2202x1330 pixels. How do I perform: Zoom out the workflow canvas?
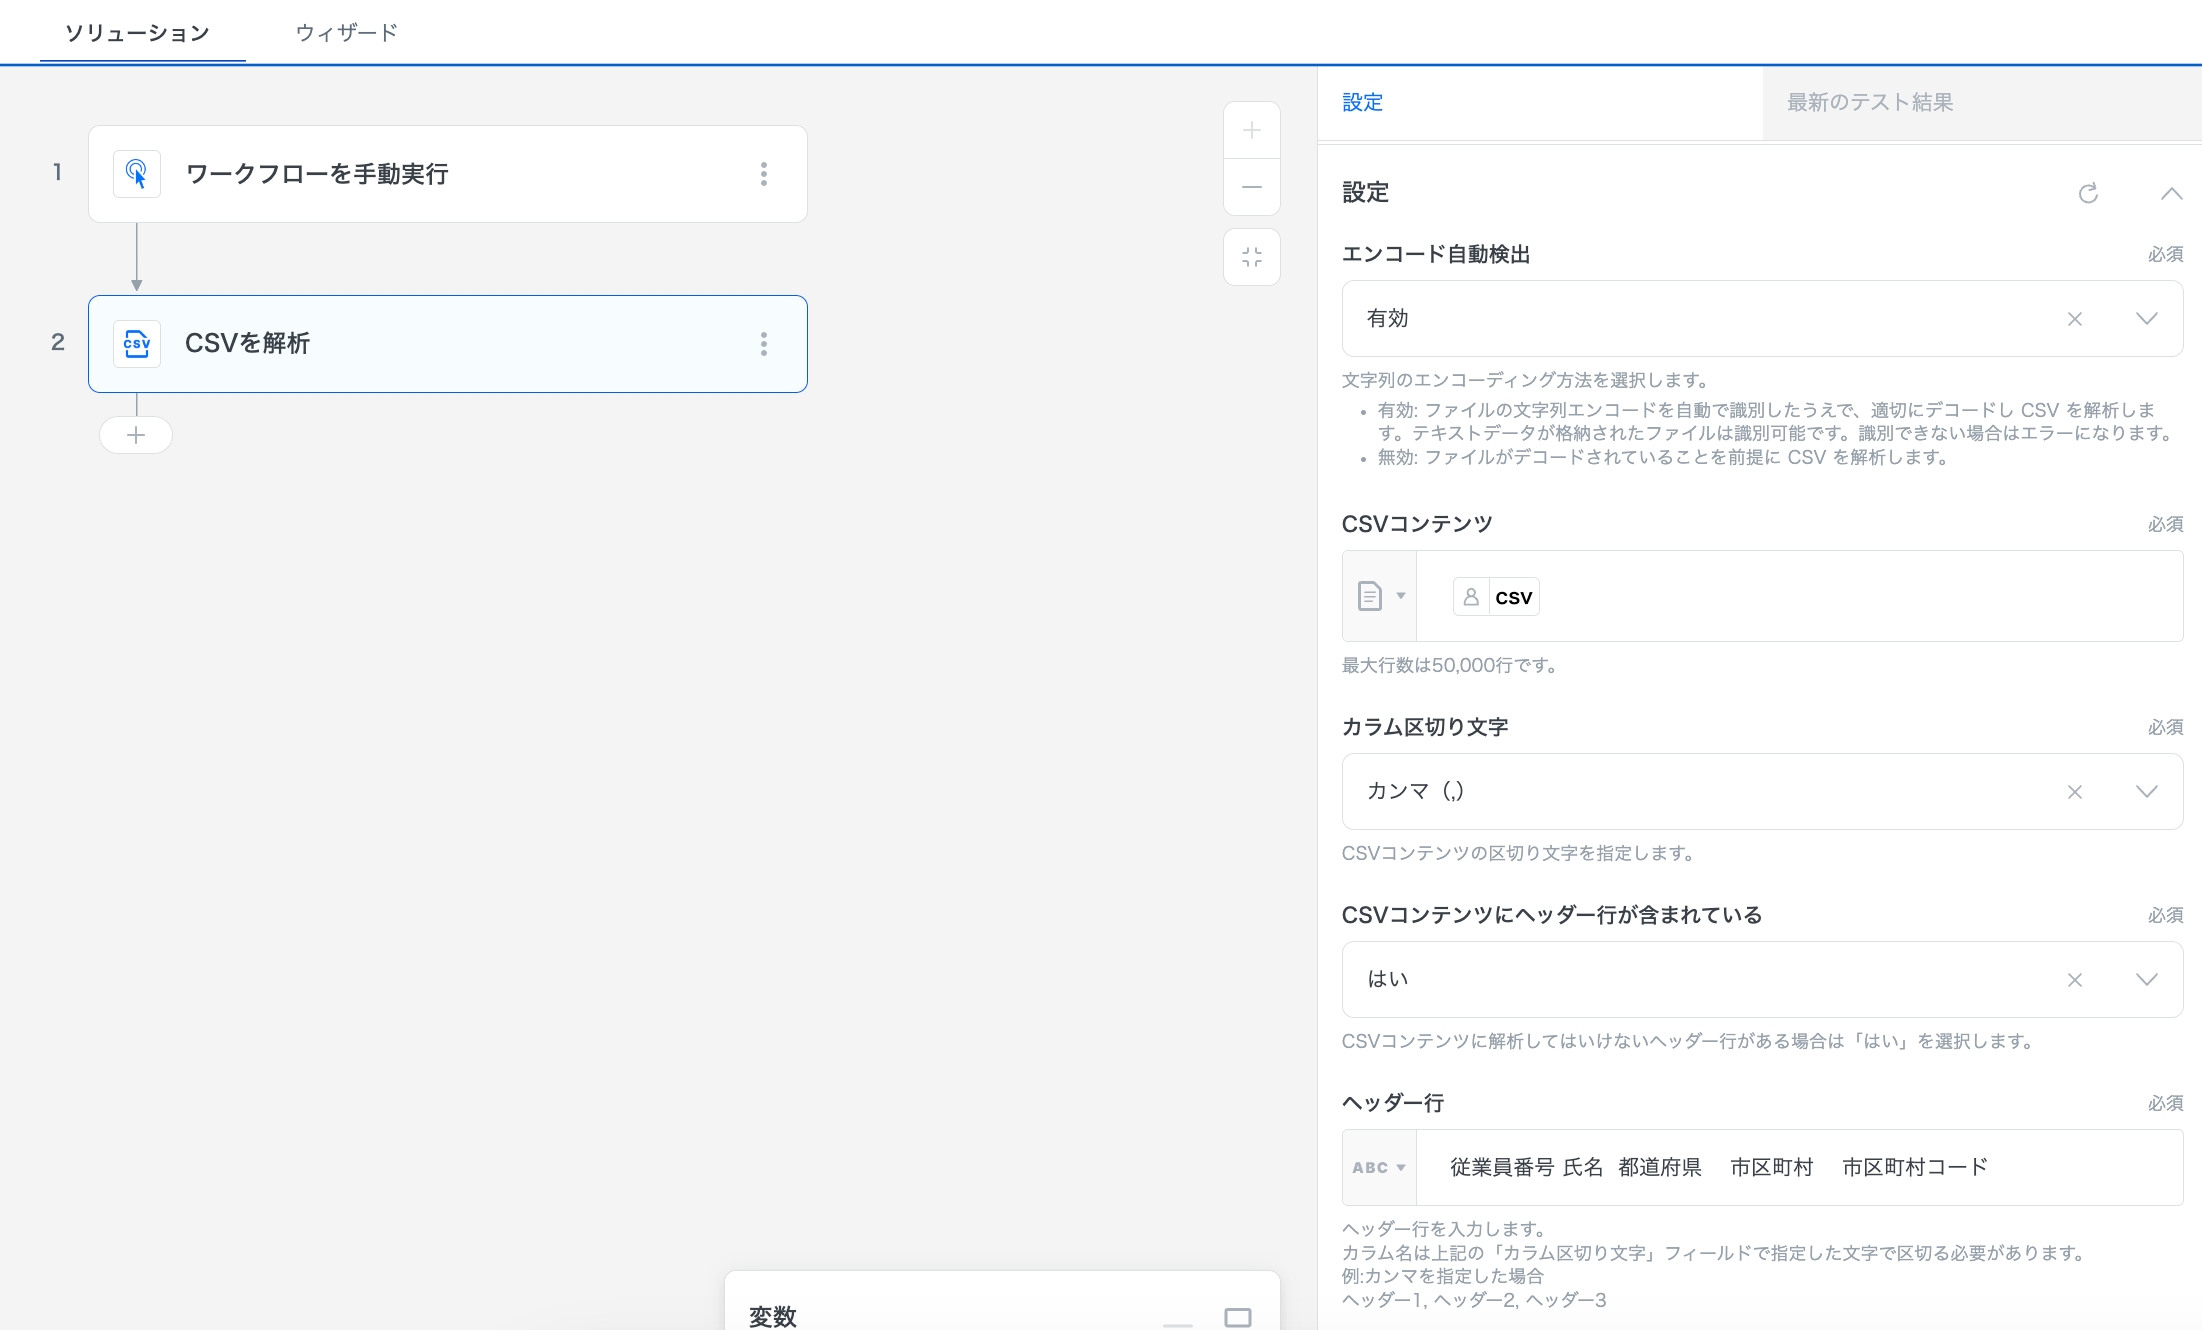(1251, 187)
